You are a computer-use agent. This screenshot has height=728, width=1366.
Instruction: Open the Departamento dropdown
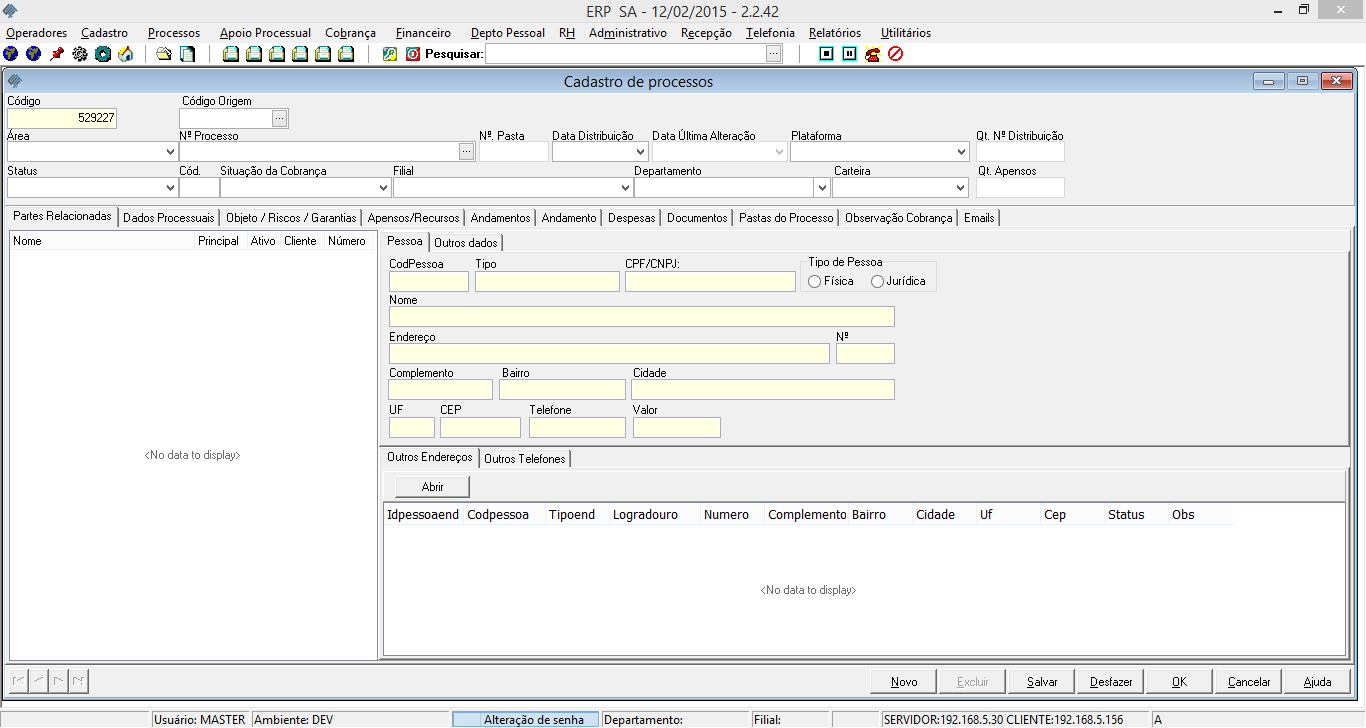tap(821, 187)
